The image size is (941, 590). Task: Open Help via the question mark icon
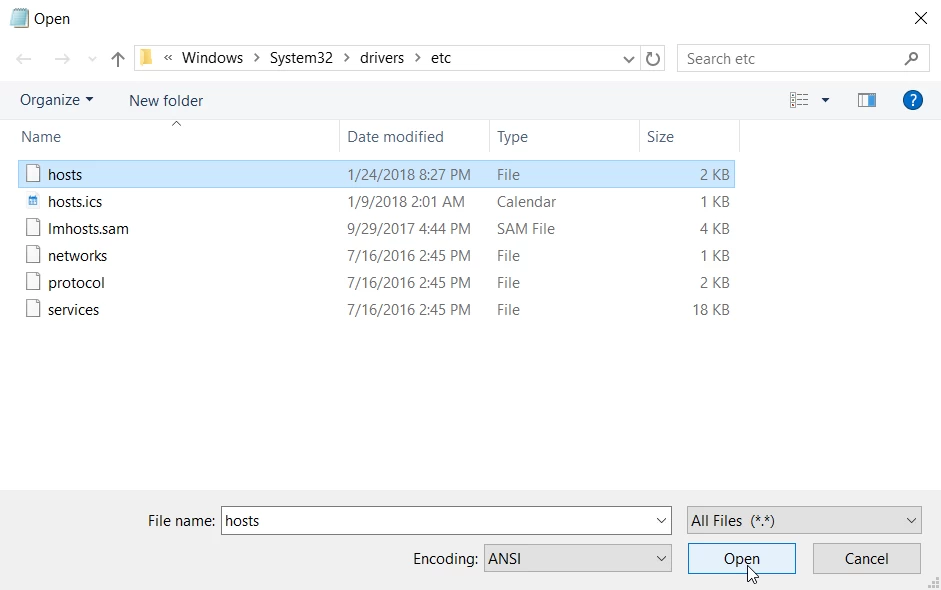pos(912,100)
